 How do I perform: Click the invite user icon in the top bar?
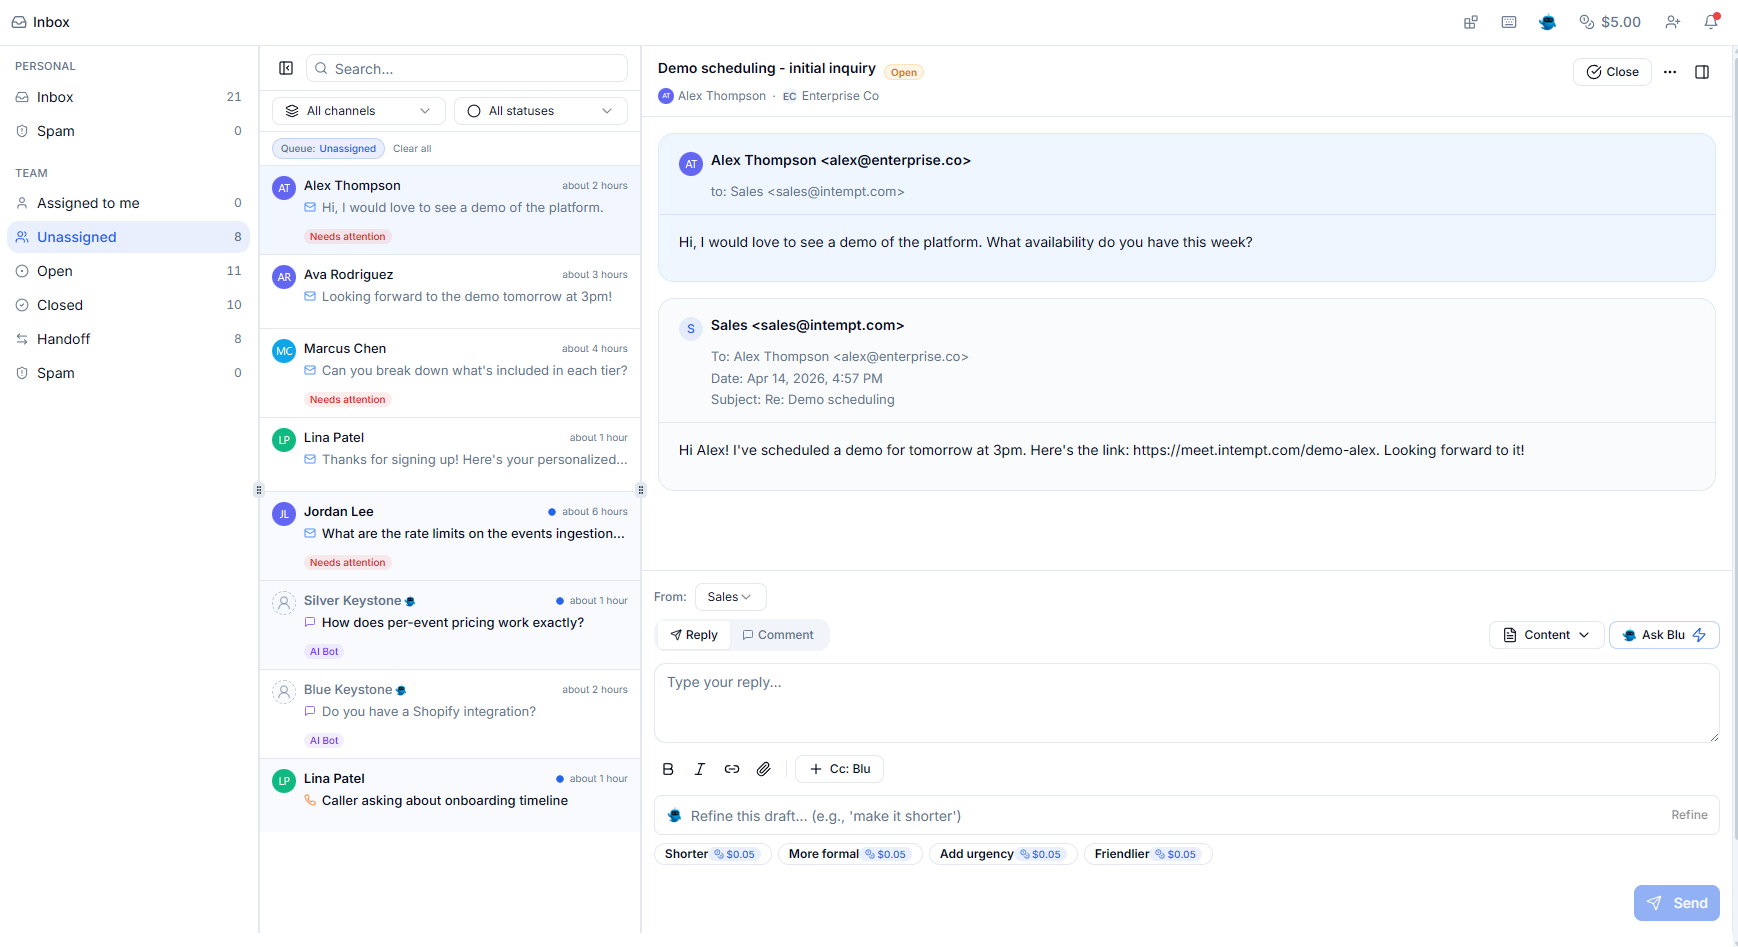coord(1673,21)
